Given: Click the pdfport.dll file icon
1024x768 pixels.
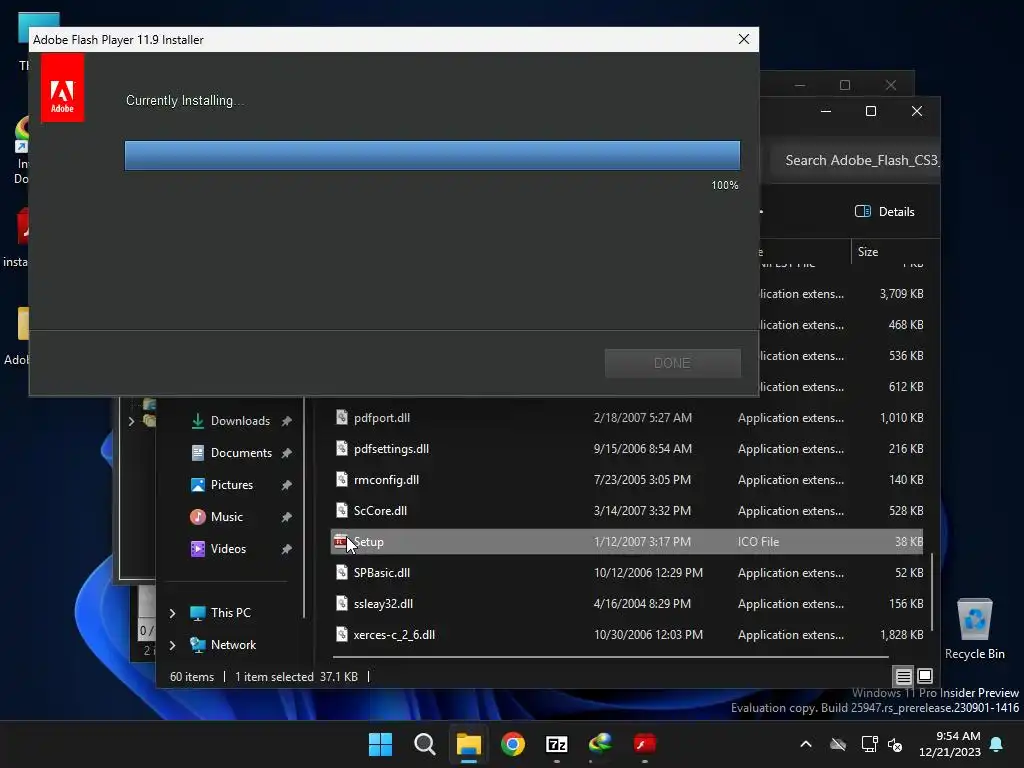Looking at the screenshot, I should click(342, 417).
